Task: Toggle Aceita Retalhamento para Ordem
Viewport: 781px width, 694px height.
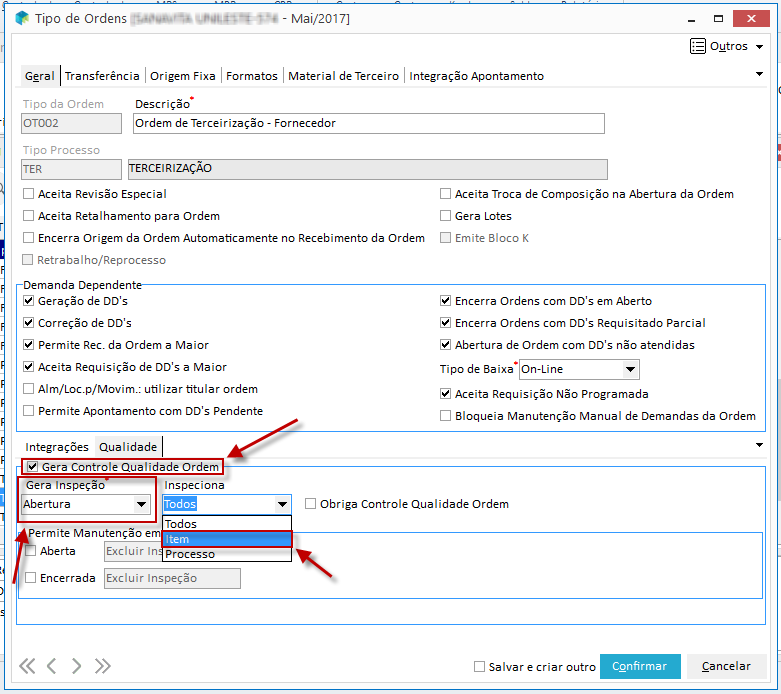Action: tap(28, 215)
